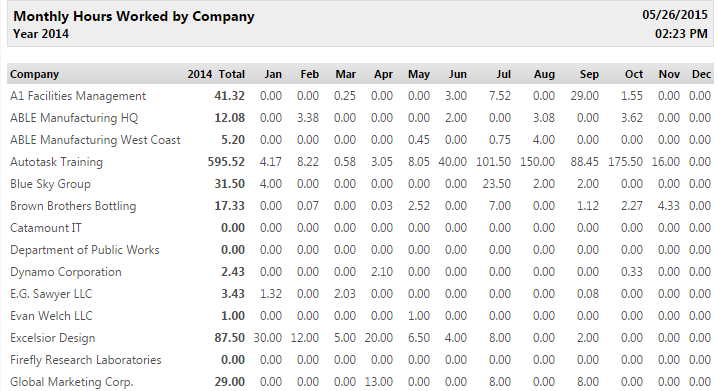
Task: Click the Jun column header
Action: pos(457,74)
